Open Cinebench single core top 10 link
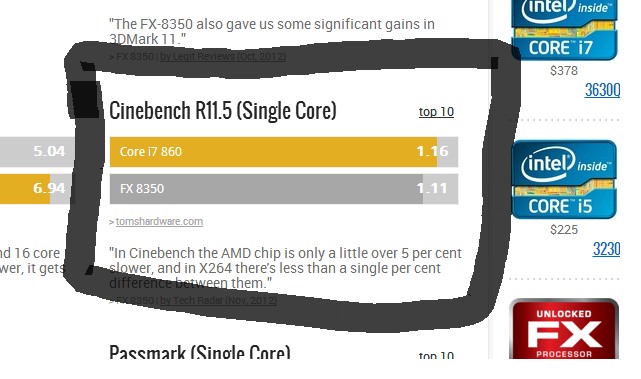 click(x=436, y=112)
